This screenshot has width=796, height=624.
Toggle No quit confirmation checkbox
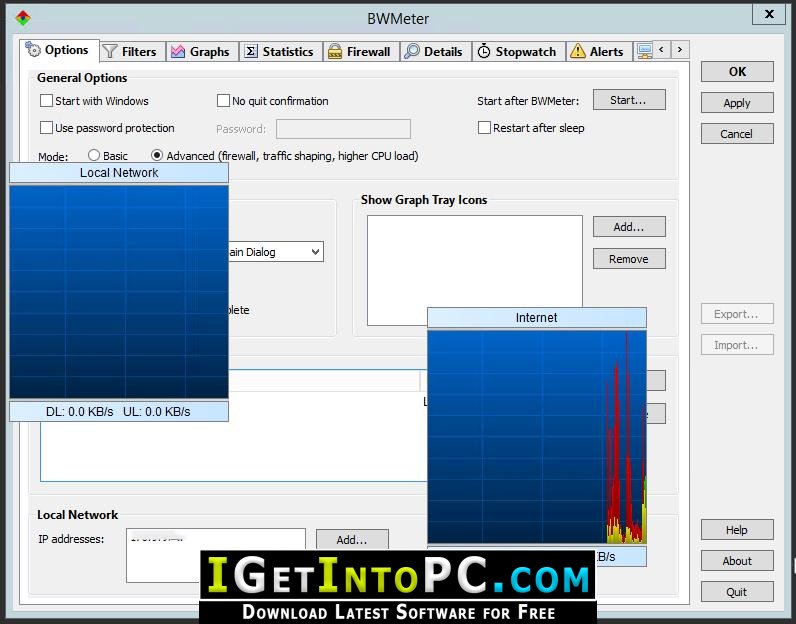point(223,101)
